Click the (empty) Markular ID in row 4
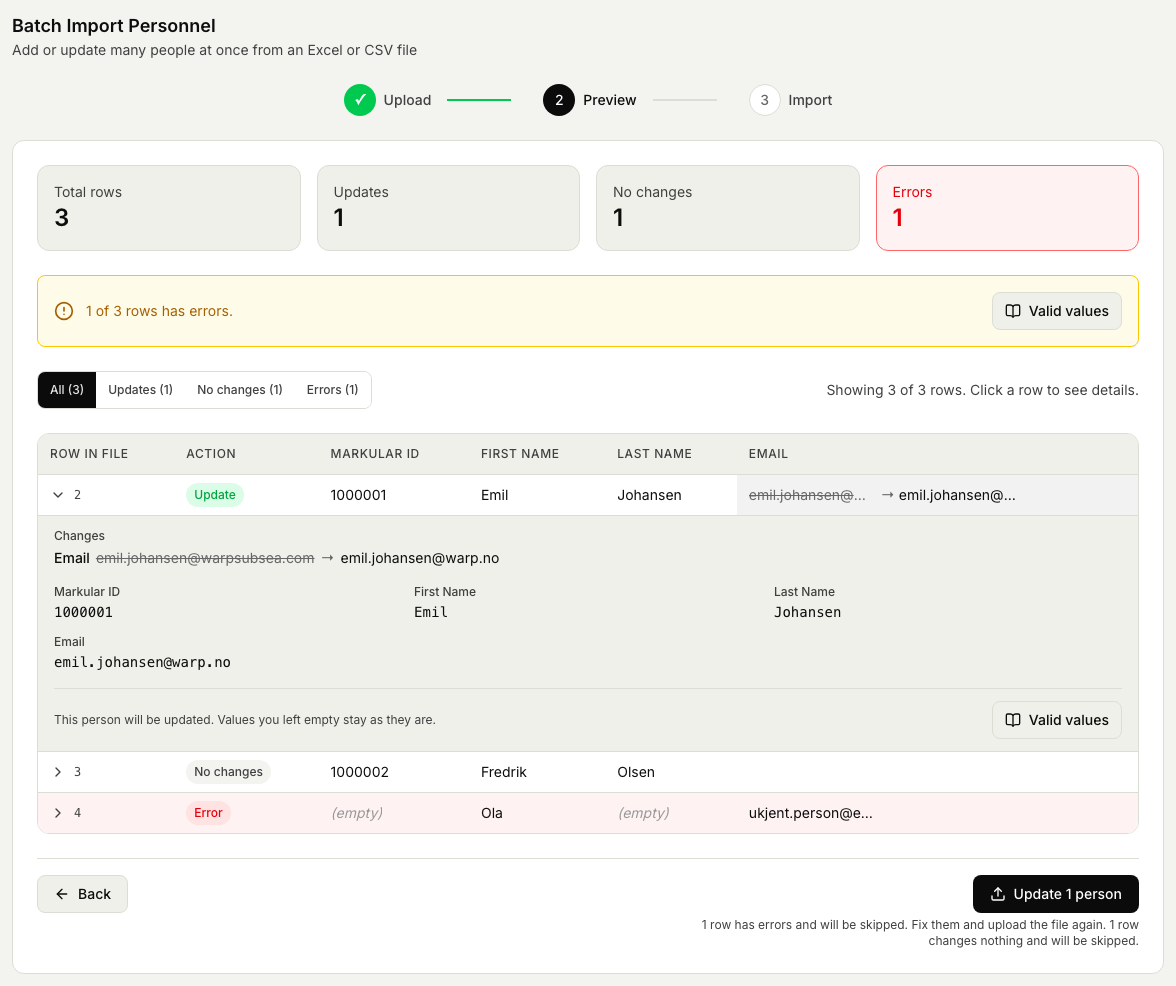The image size is (1176, 986). tap(357, 813)
